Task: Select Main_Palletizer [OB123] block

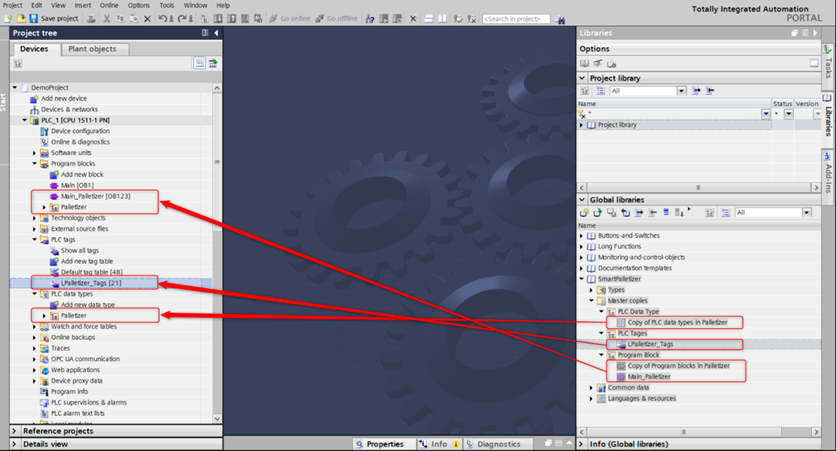Action: point(95,196)
